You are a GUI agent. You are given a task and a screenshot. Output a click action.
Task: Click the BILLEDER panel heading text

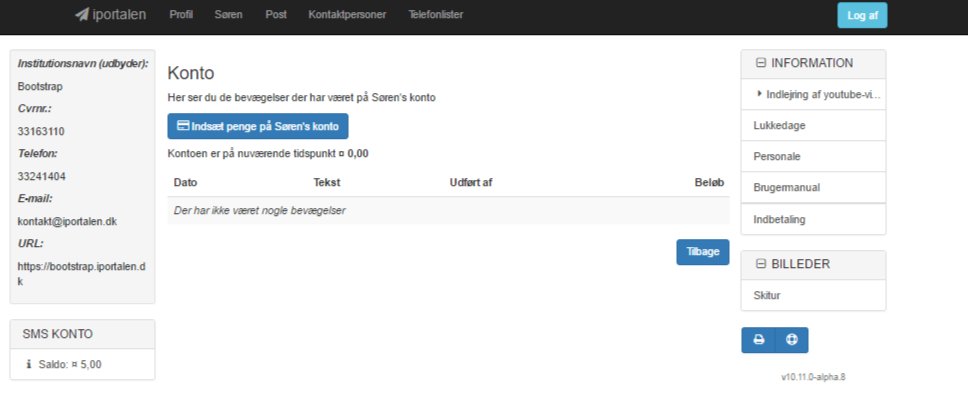(801, 264)
